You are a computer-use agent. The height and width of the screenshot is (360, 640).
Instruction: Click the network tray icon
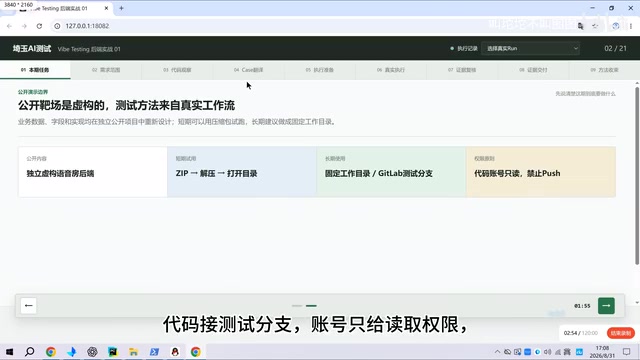tap(558, 352)
